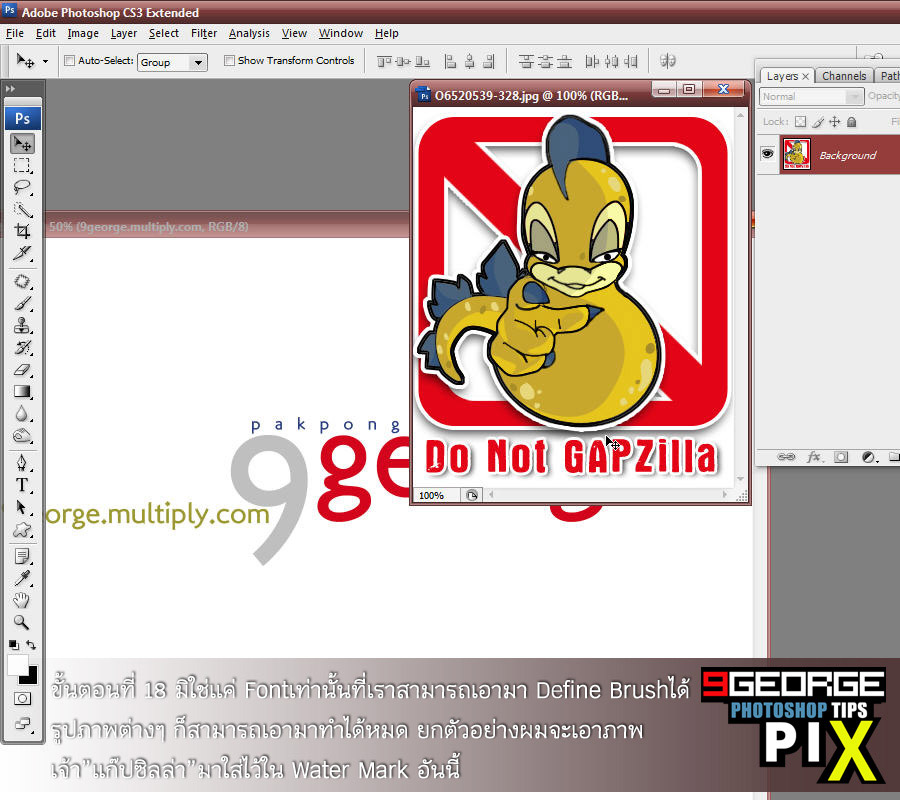Select the Clone Stamp tool

click(x=22, y=325)
